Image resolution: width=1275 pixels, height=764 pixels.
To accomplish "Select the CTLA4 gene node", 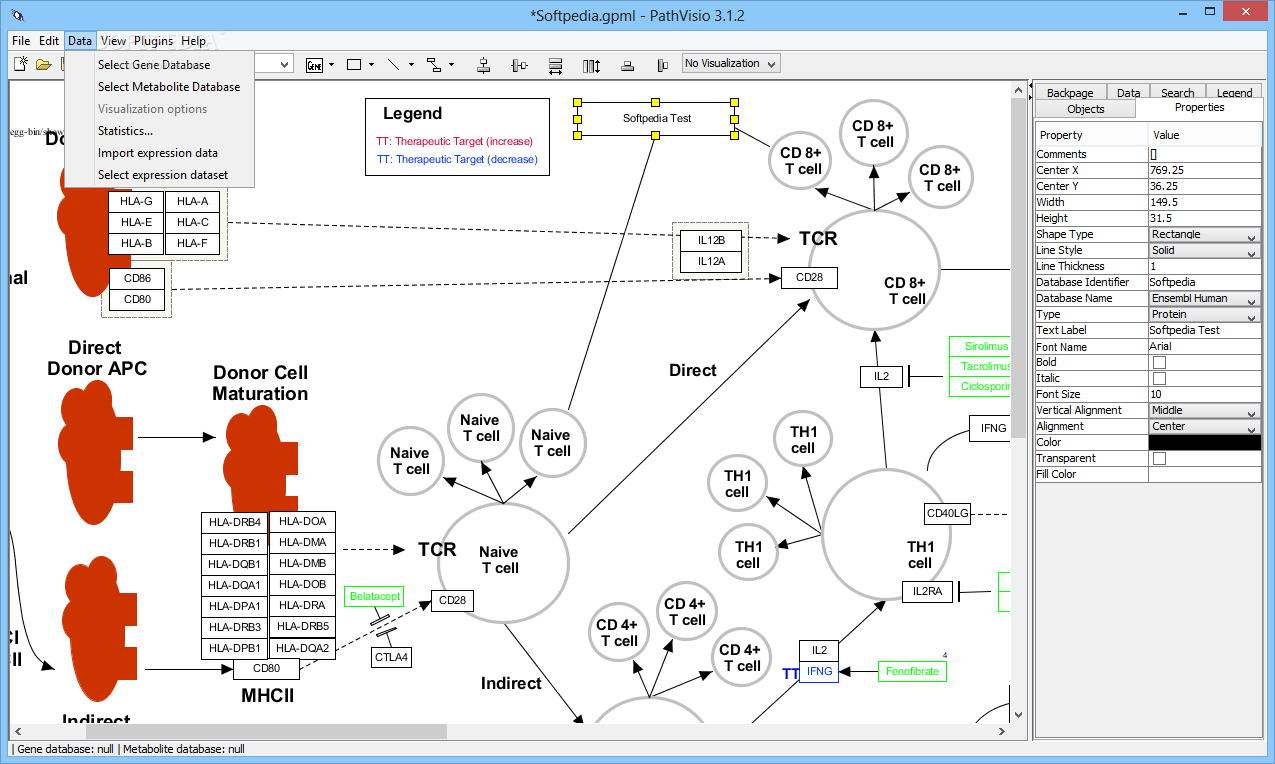I will pos(391,657).
